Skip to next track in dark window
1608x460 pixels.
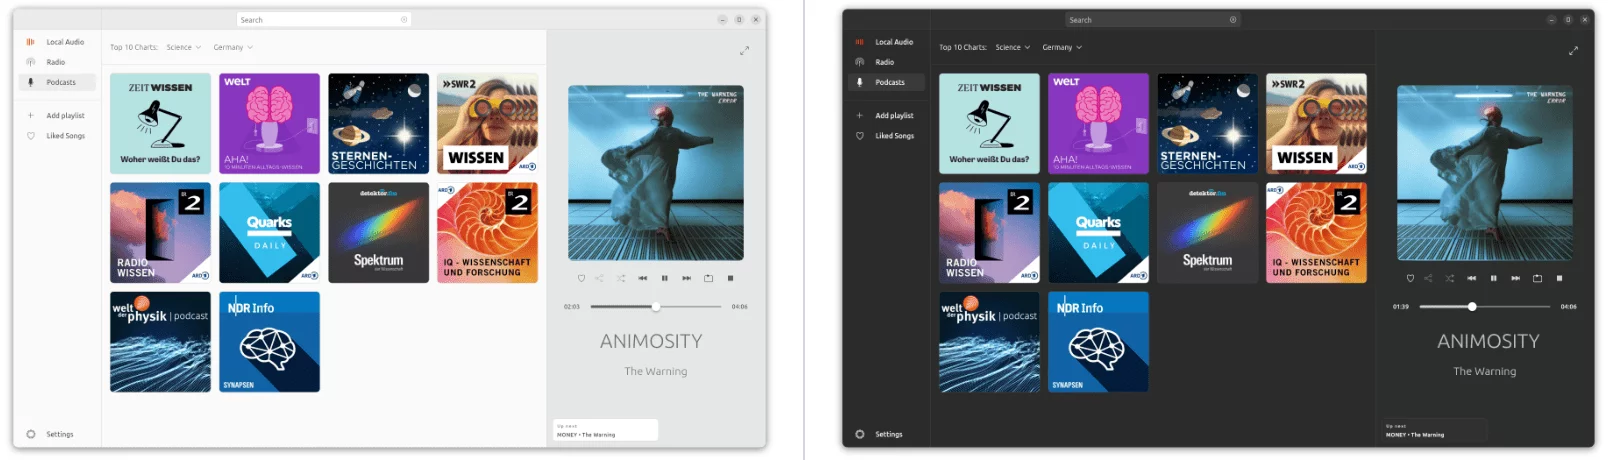coord(1515,278)
